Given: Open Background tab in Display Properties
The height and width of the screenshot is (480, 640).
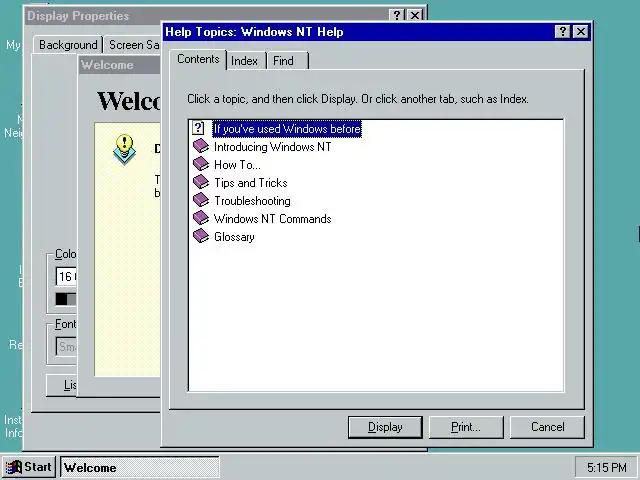Looking at the screenshot, I should (68, 45).
